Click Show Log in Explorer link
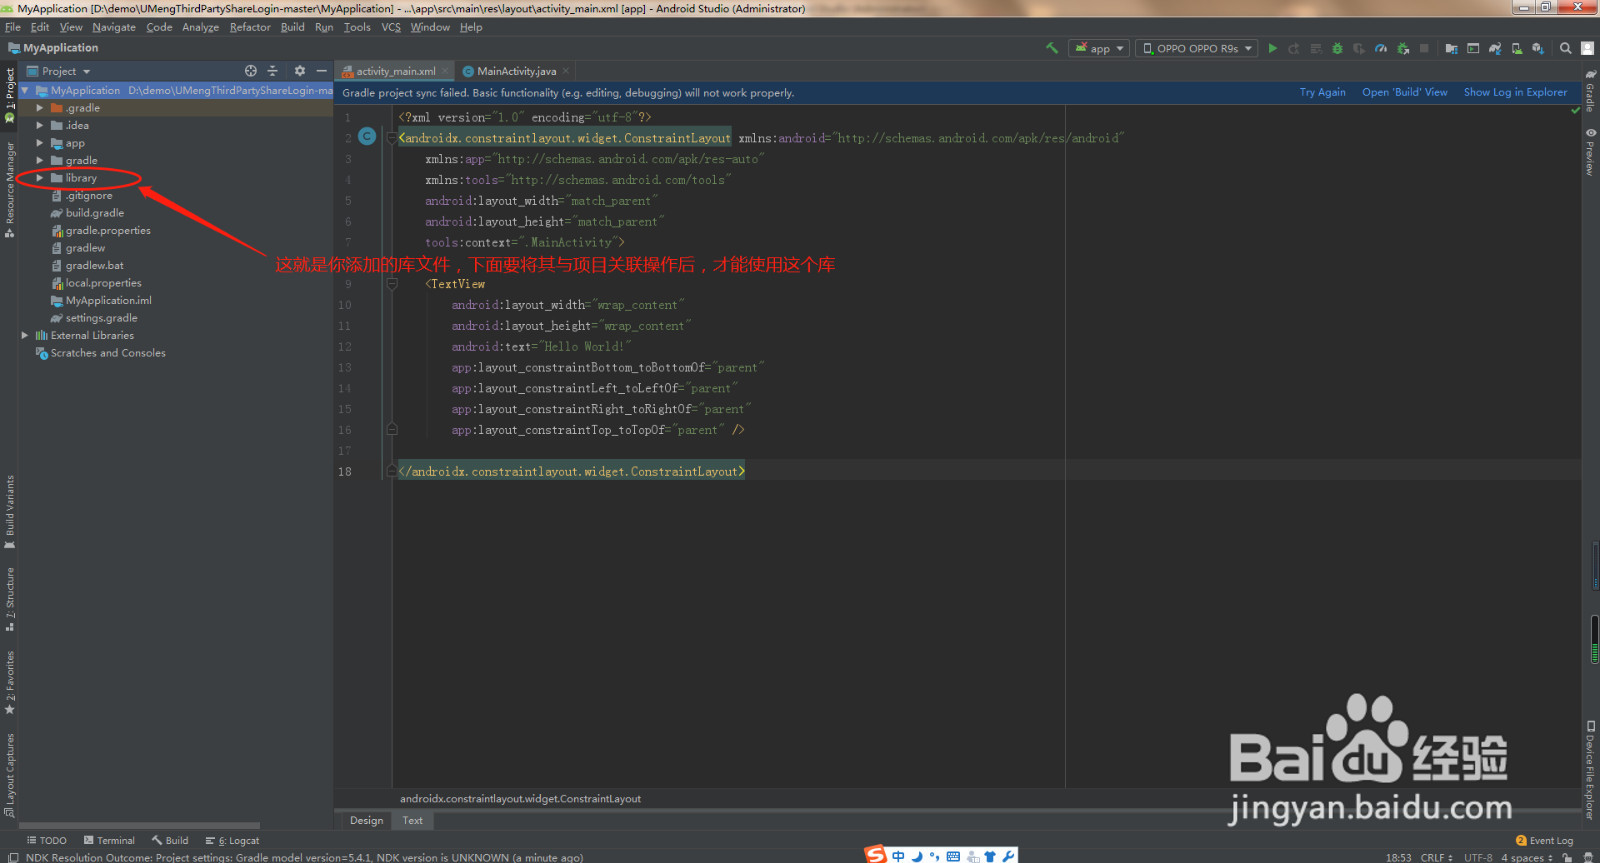The height and width of the screenshot is (863, 1600). pos(1515,92)
